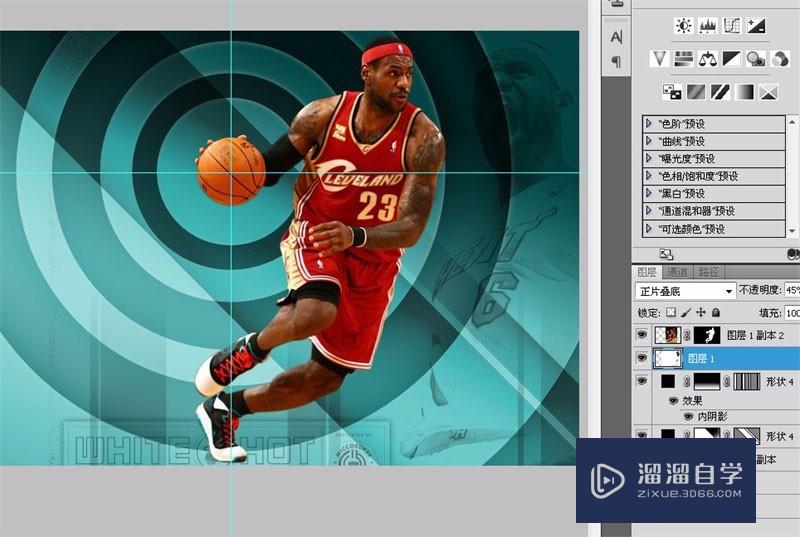
Task: Add a Selective Color adjustment
Action: click(768, 92)
